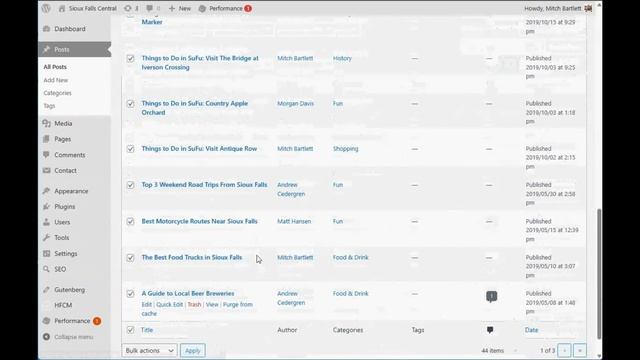Open the Plugins sidebar icon
Screen dimensions: 640x360
[x=47, y=207]
